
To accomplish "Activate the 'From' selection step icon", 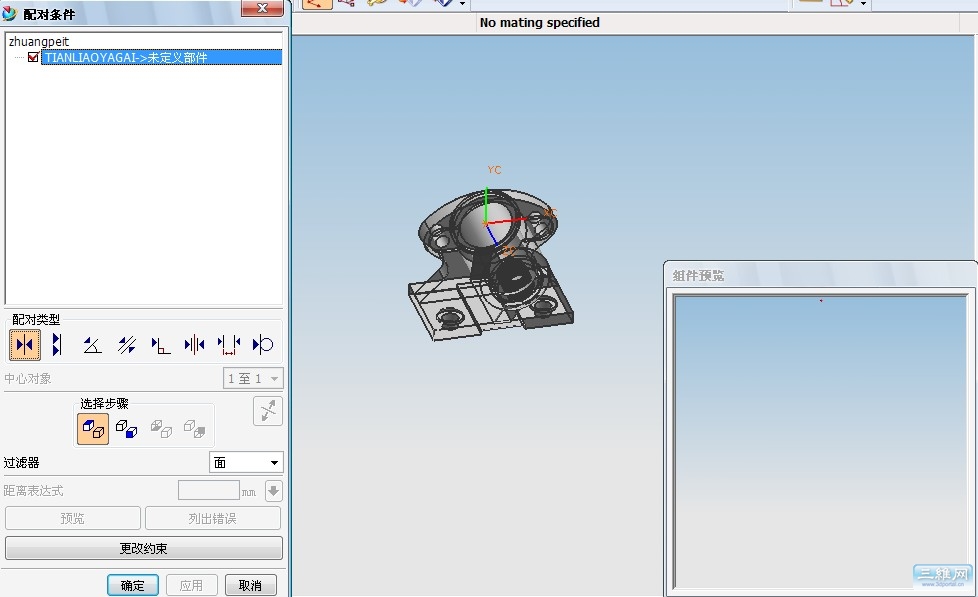I will tap(93, 429).
